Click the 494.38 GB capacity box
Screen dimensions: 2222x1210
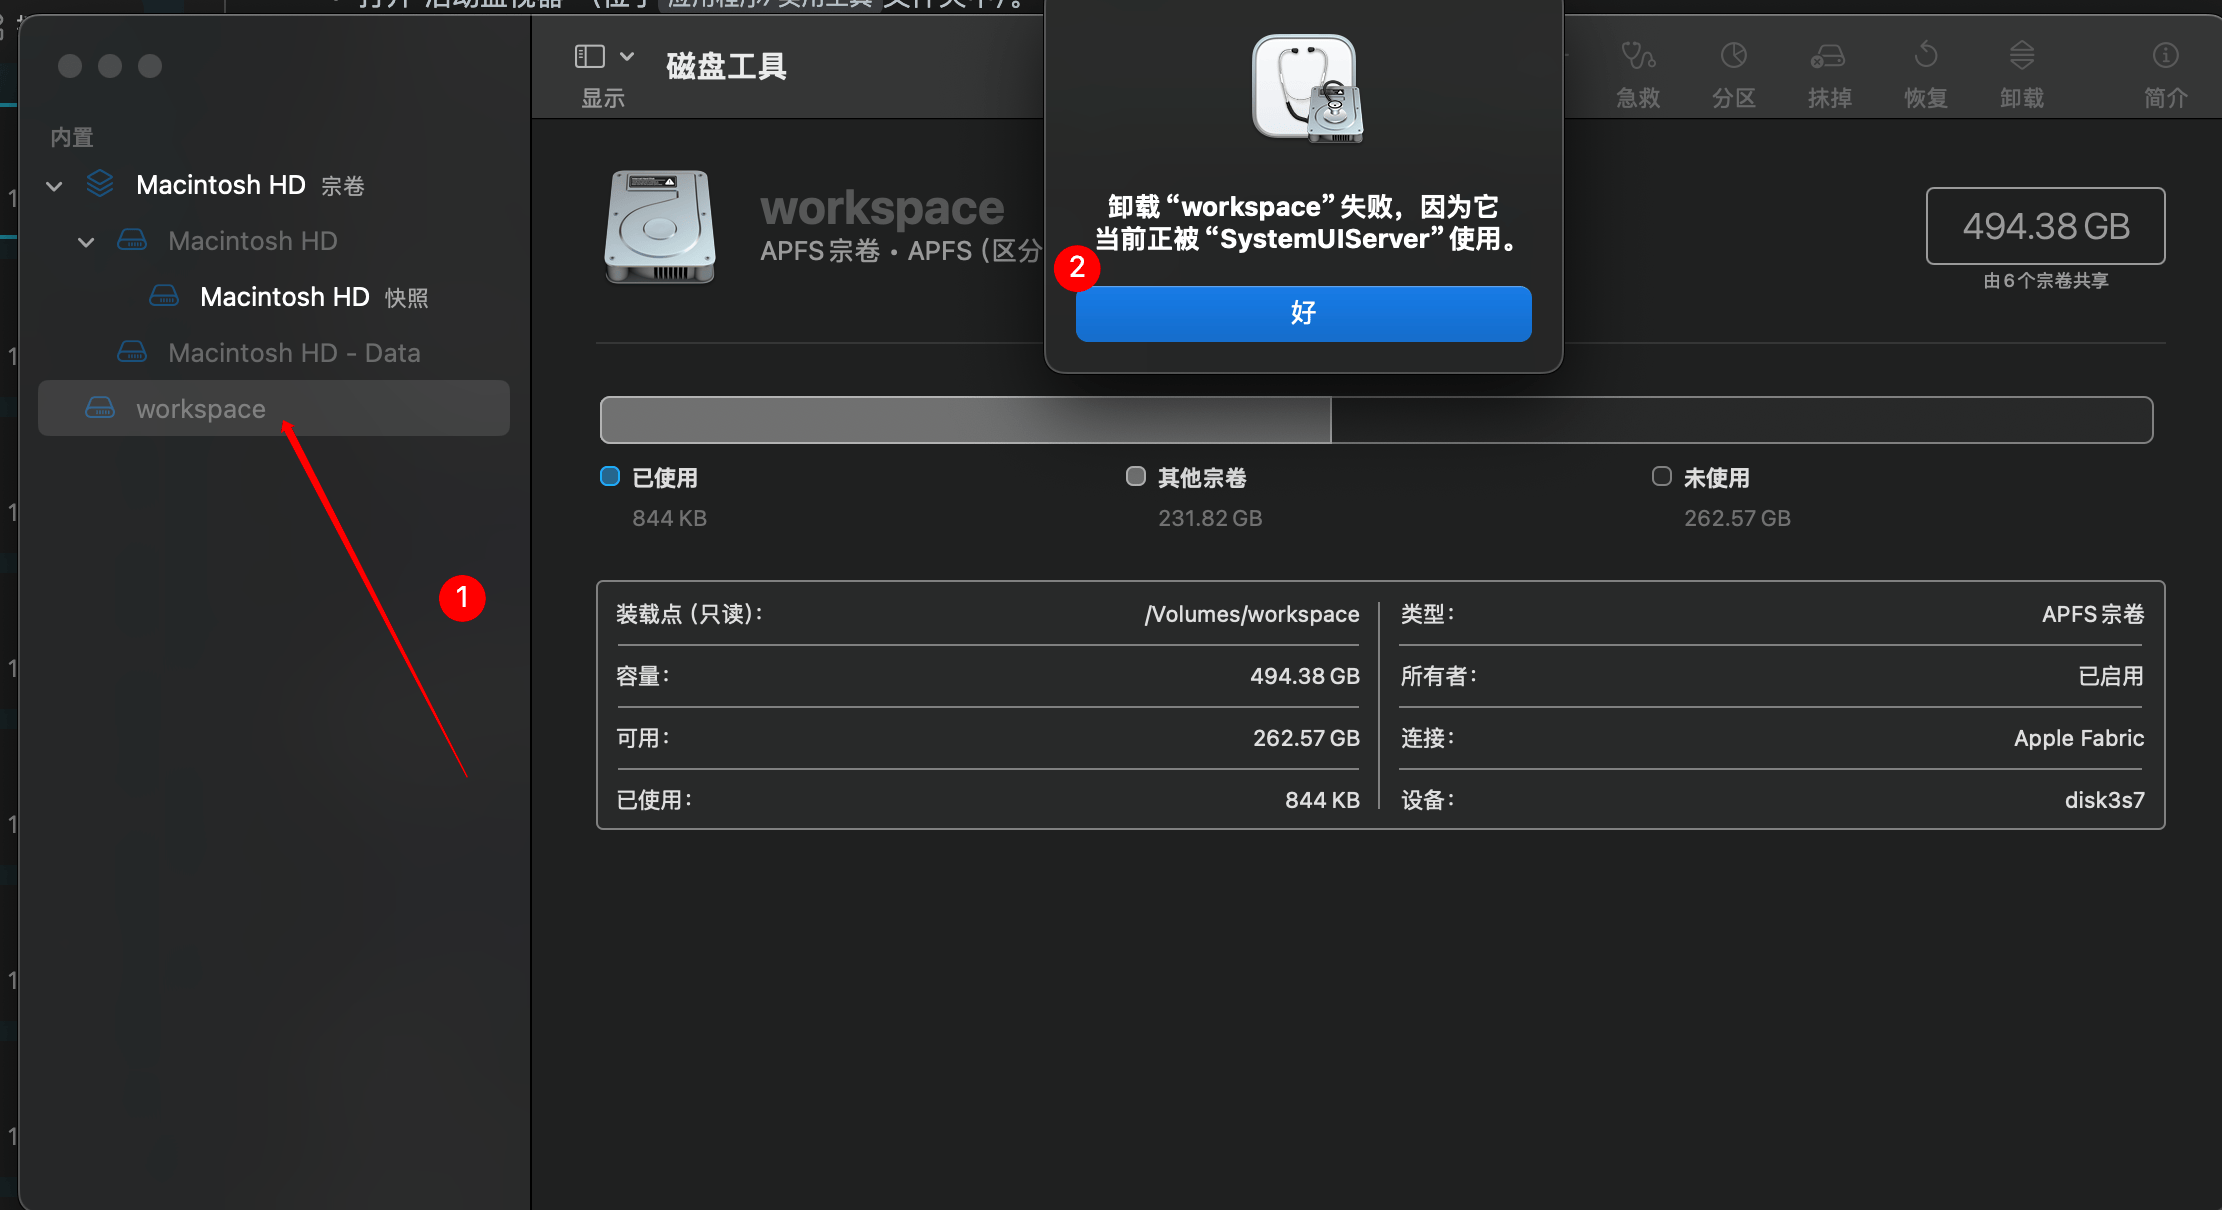2046,226
